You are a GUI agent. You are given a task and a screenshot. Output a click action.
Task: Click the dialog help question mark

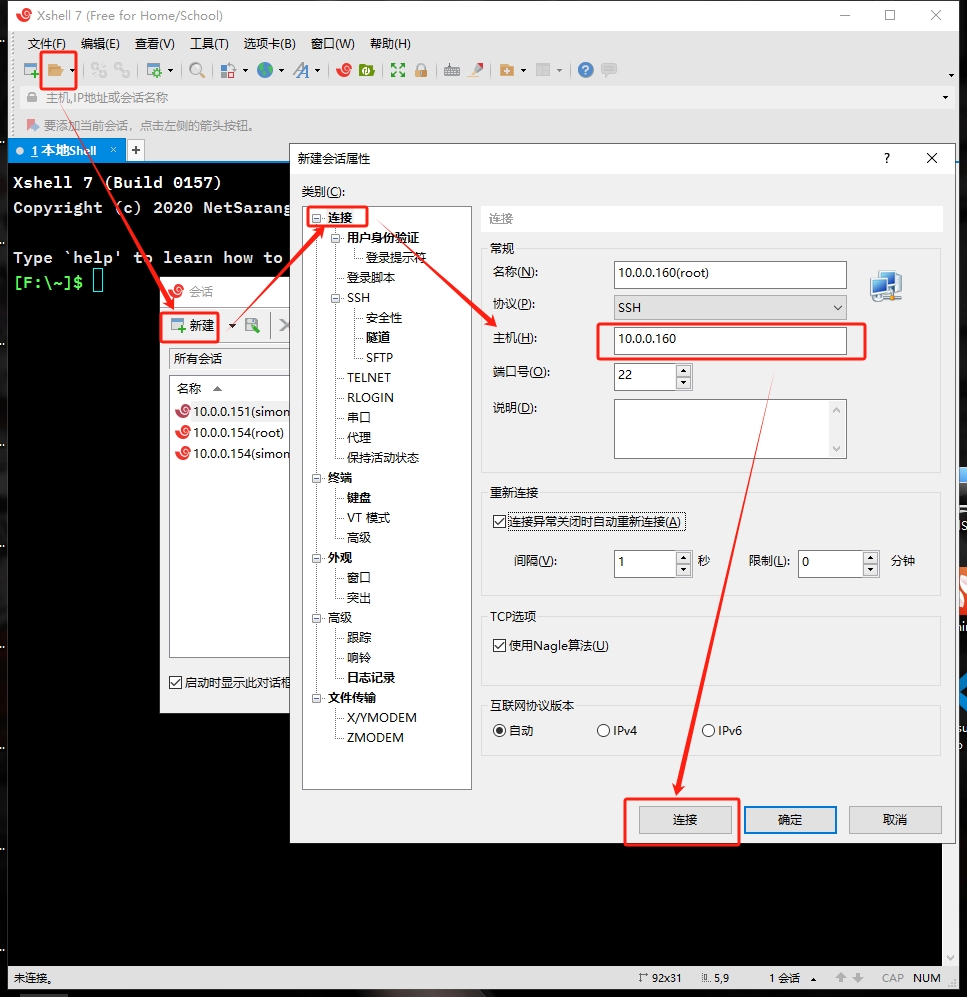pyautogui.click(x=887, y=158)
